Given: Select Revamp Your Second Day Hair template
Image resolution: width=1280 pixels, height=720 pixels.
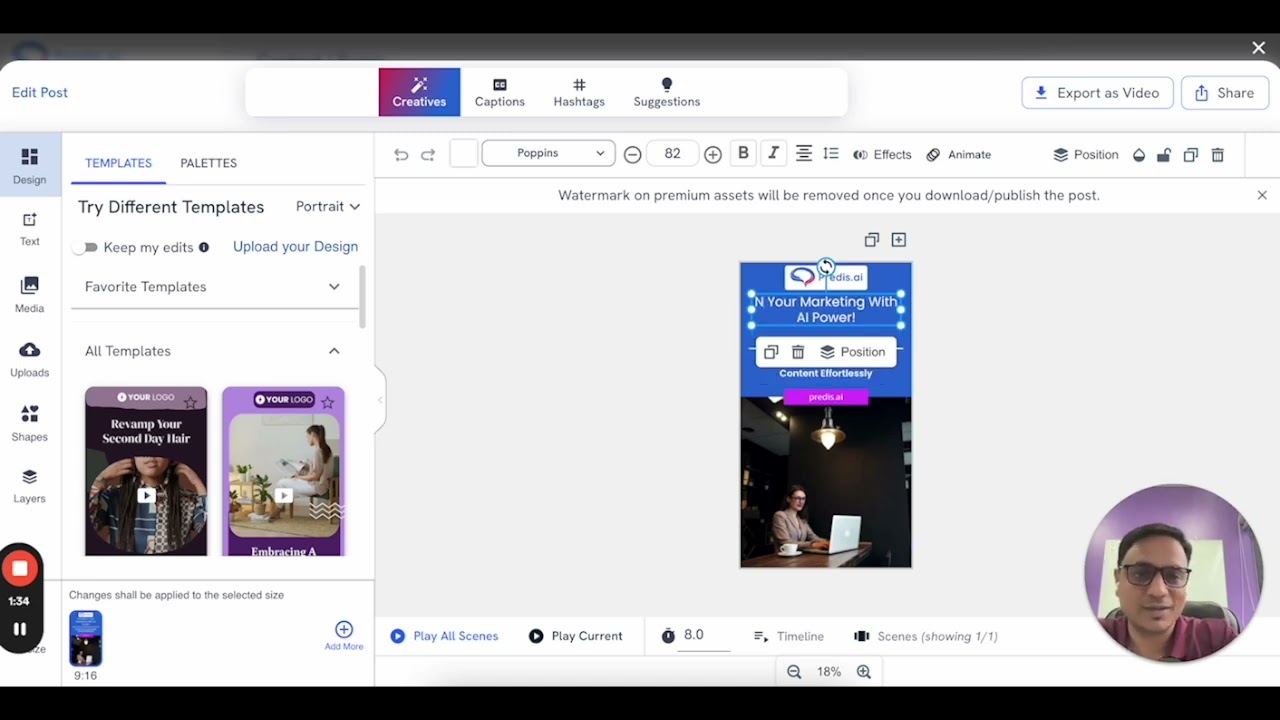Looking at the screenshot, I should pyautogui.click(x=146, y=471).
